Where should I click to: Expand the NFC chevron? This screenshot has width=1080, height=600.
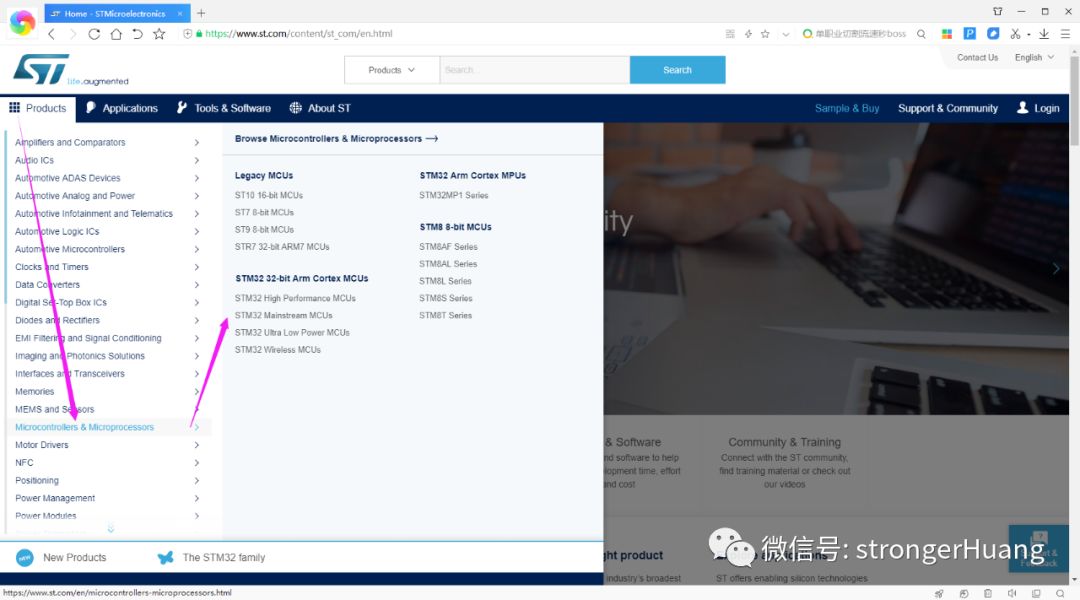(x=196, y=463)
